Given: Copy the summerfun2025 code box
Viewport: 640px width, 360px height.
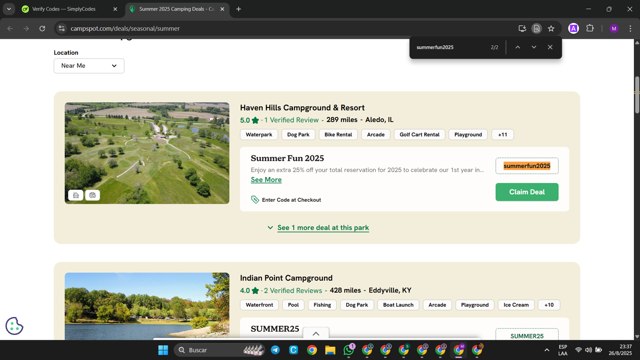Looking at the screenshot, I should [x=527, y=166].
